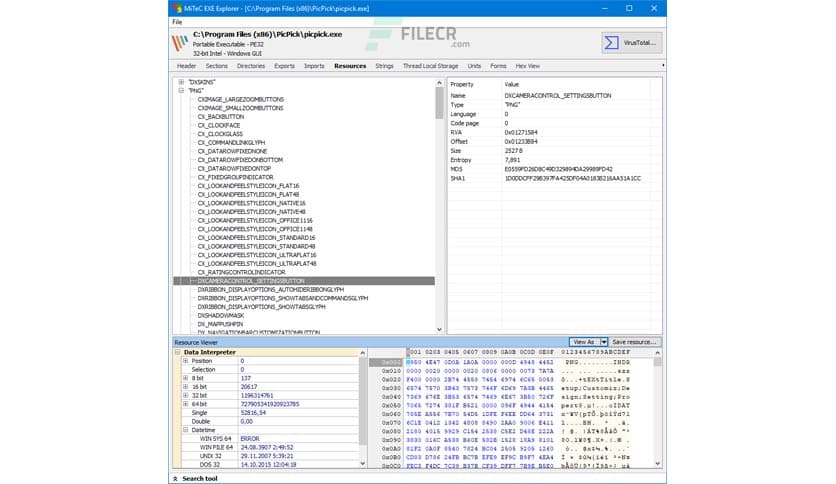
Task: Collapse the Datetime group
Action: click(x=186, y=430)
